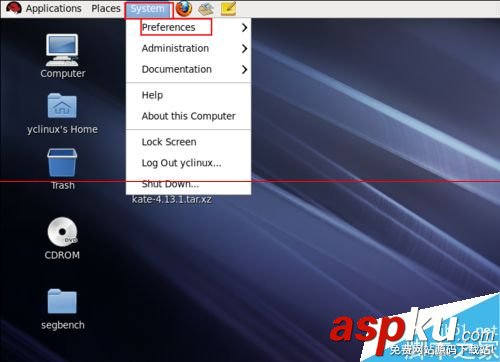Expand the Preferences arrow chevron
The height and width of the screenshot is (362, 500).
tap(244, 27)
